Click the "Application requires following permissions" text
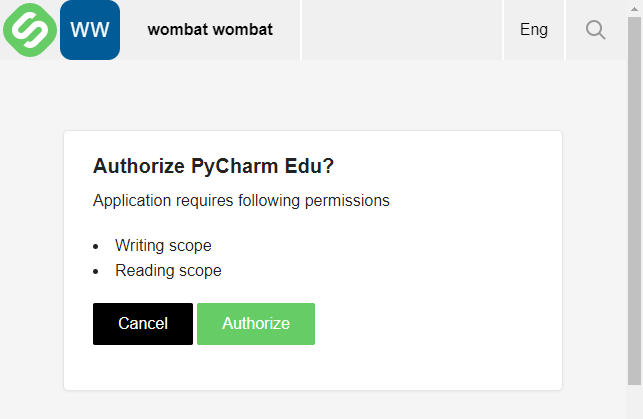The height and width of the screenshot is (419, 643). pos(241,200)
